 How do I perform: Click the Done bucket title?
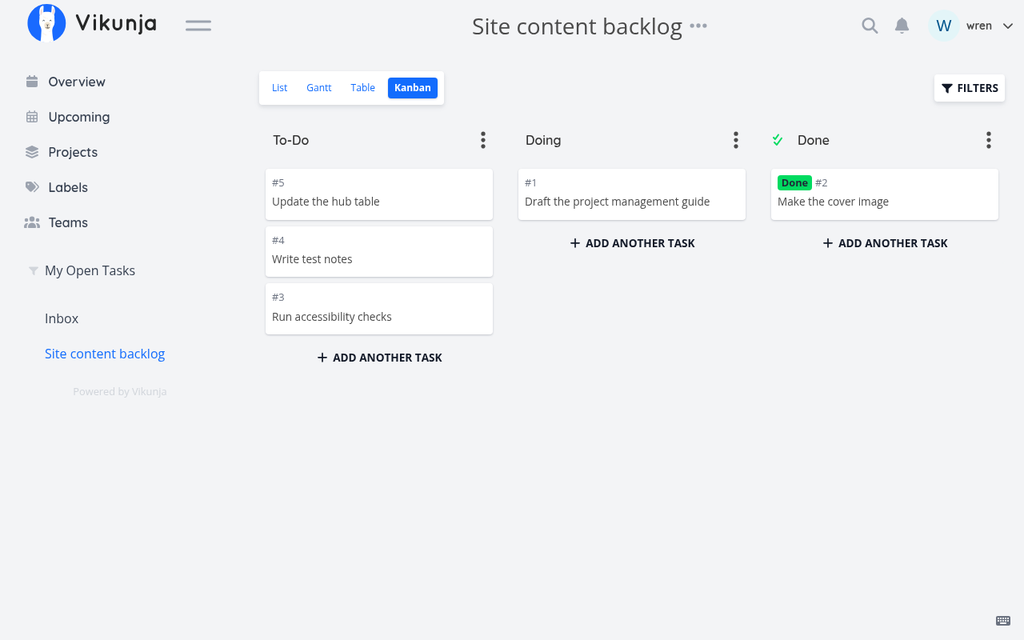(x=813, y=140)
